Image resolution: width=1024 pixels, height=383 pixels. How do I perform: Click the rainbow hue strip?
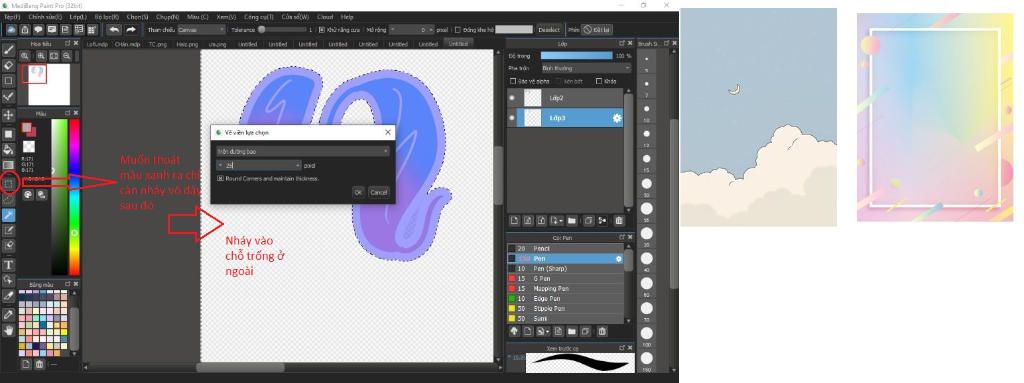click(x=74, y=196)
